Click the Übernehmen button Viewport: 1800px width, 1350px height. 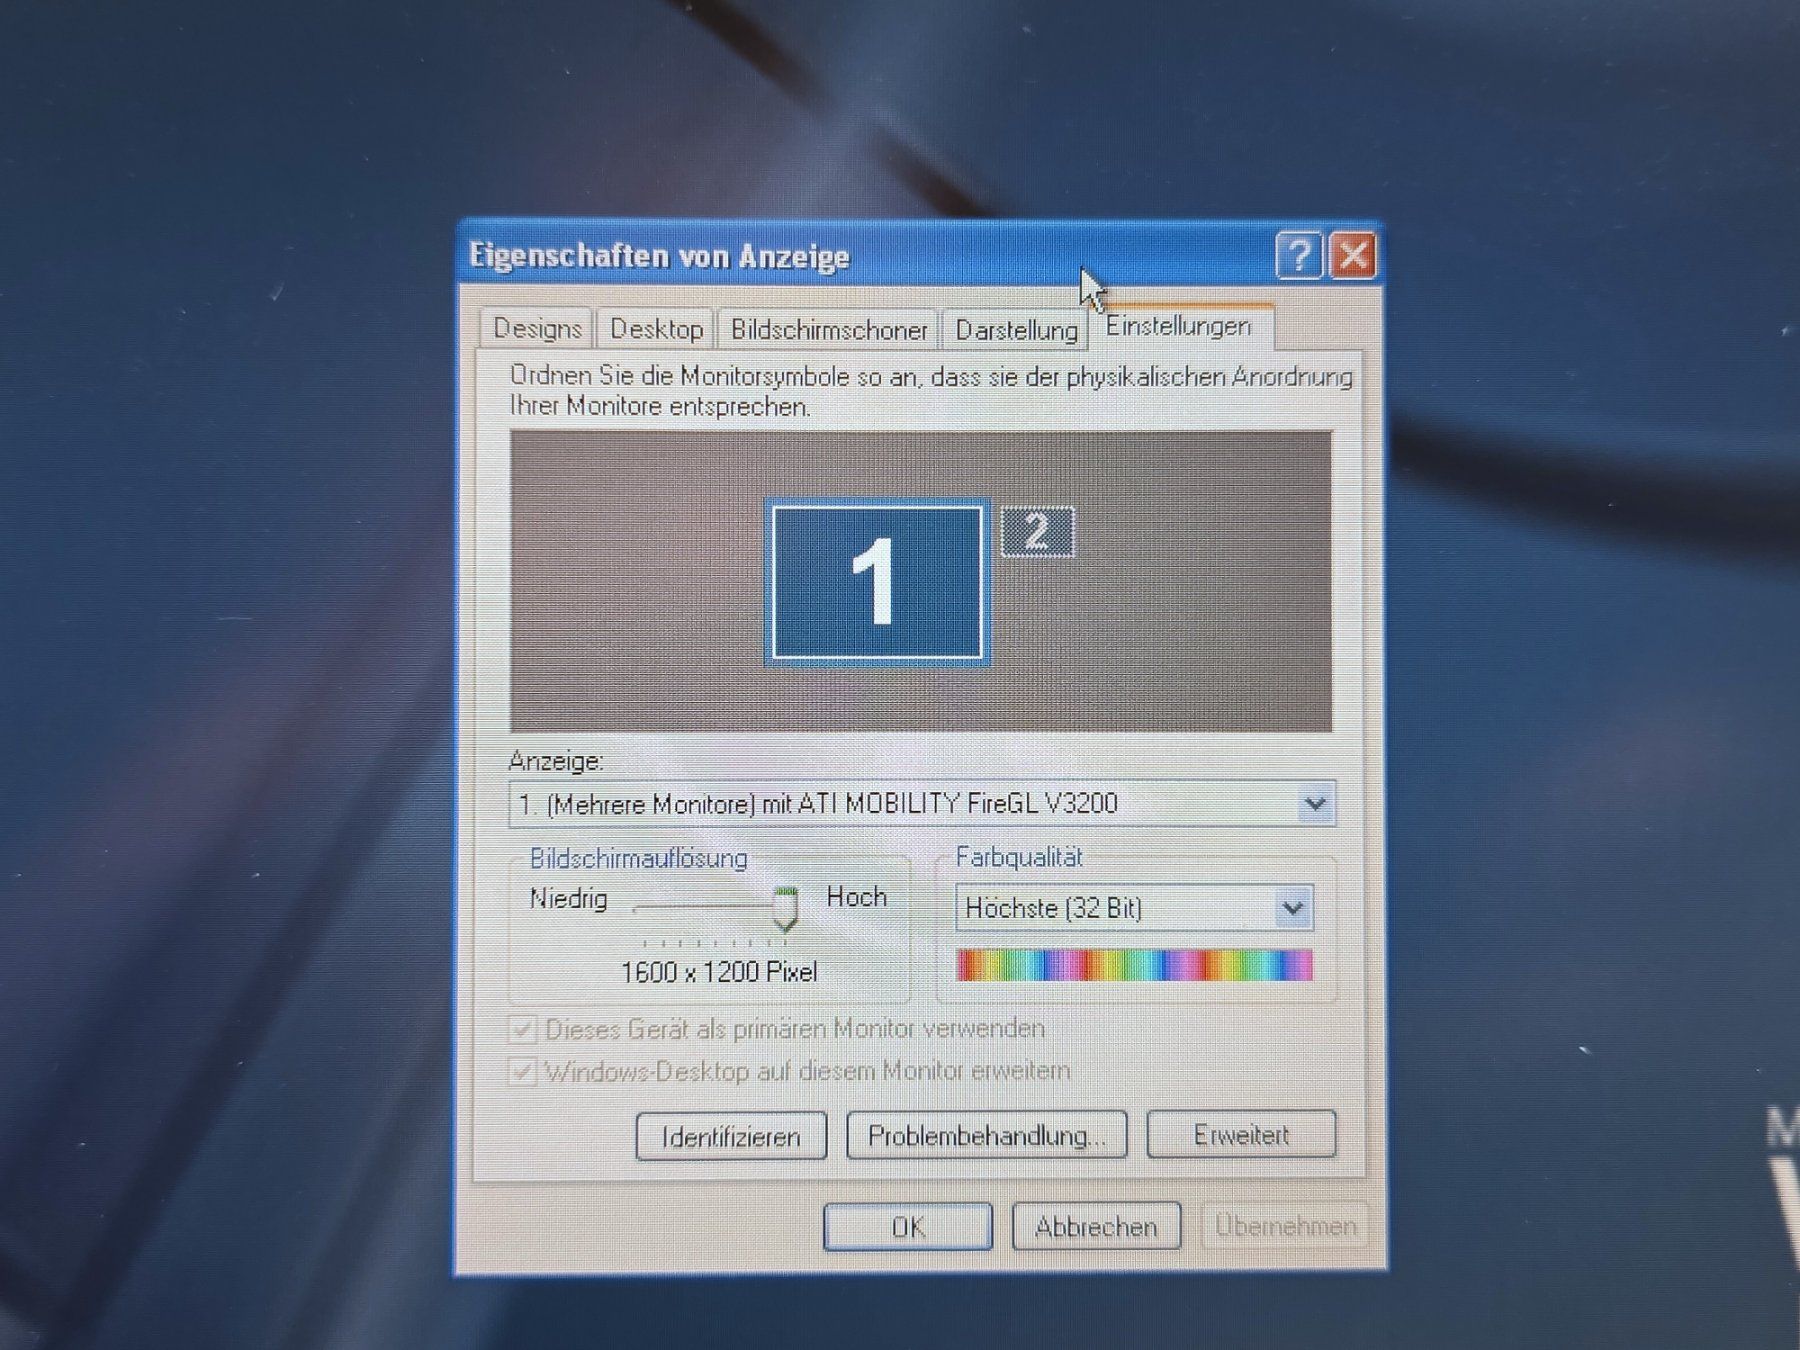click(1285, 1226)
